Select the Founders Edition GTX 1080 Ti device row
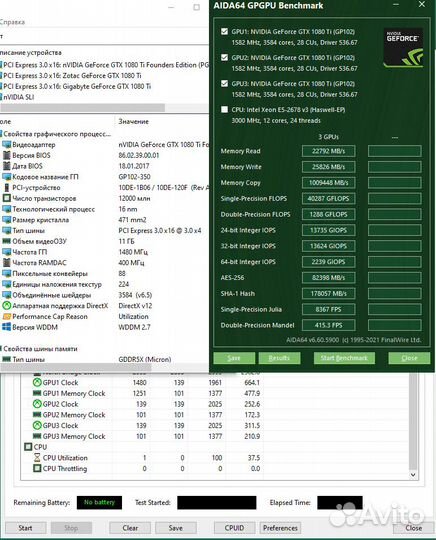436x540 pixels. click(x=104, y=65)
